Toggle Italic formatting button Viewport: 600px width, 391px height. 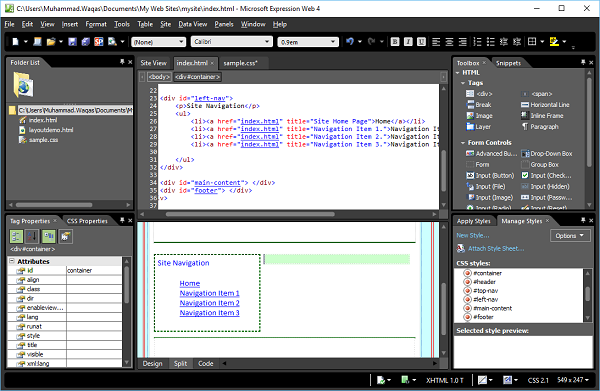point(408,42)
